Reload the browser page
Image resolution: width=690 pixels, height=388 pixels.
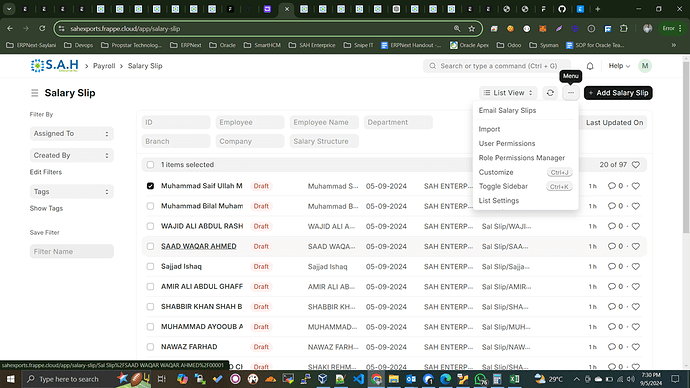click(x=42, y=29)
